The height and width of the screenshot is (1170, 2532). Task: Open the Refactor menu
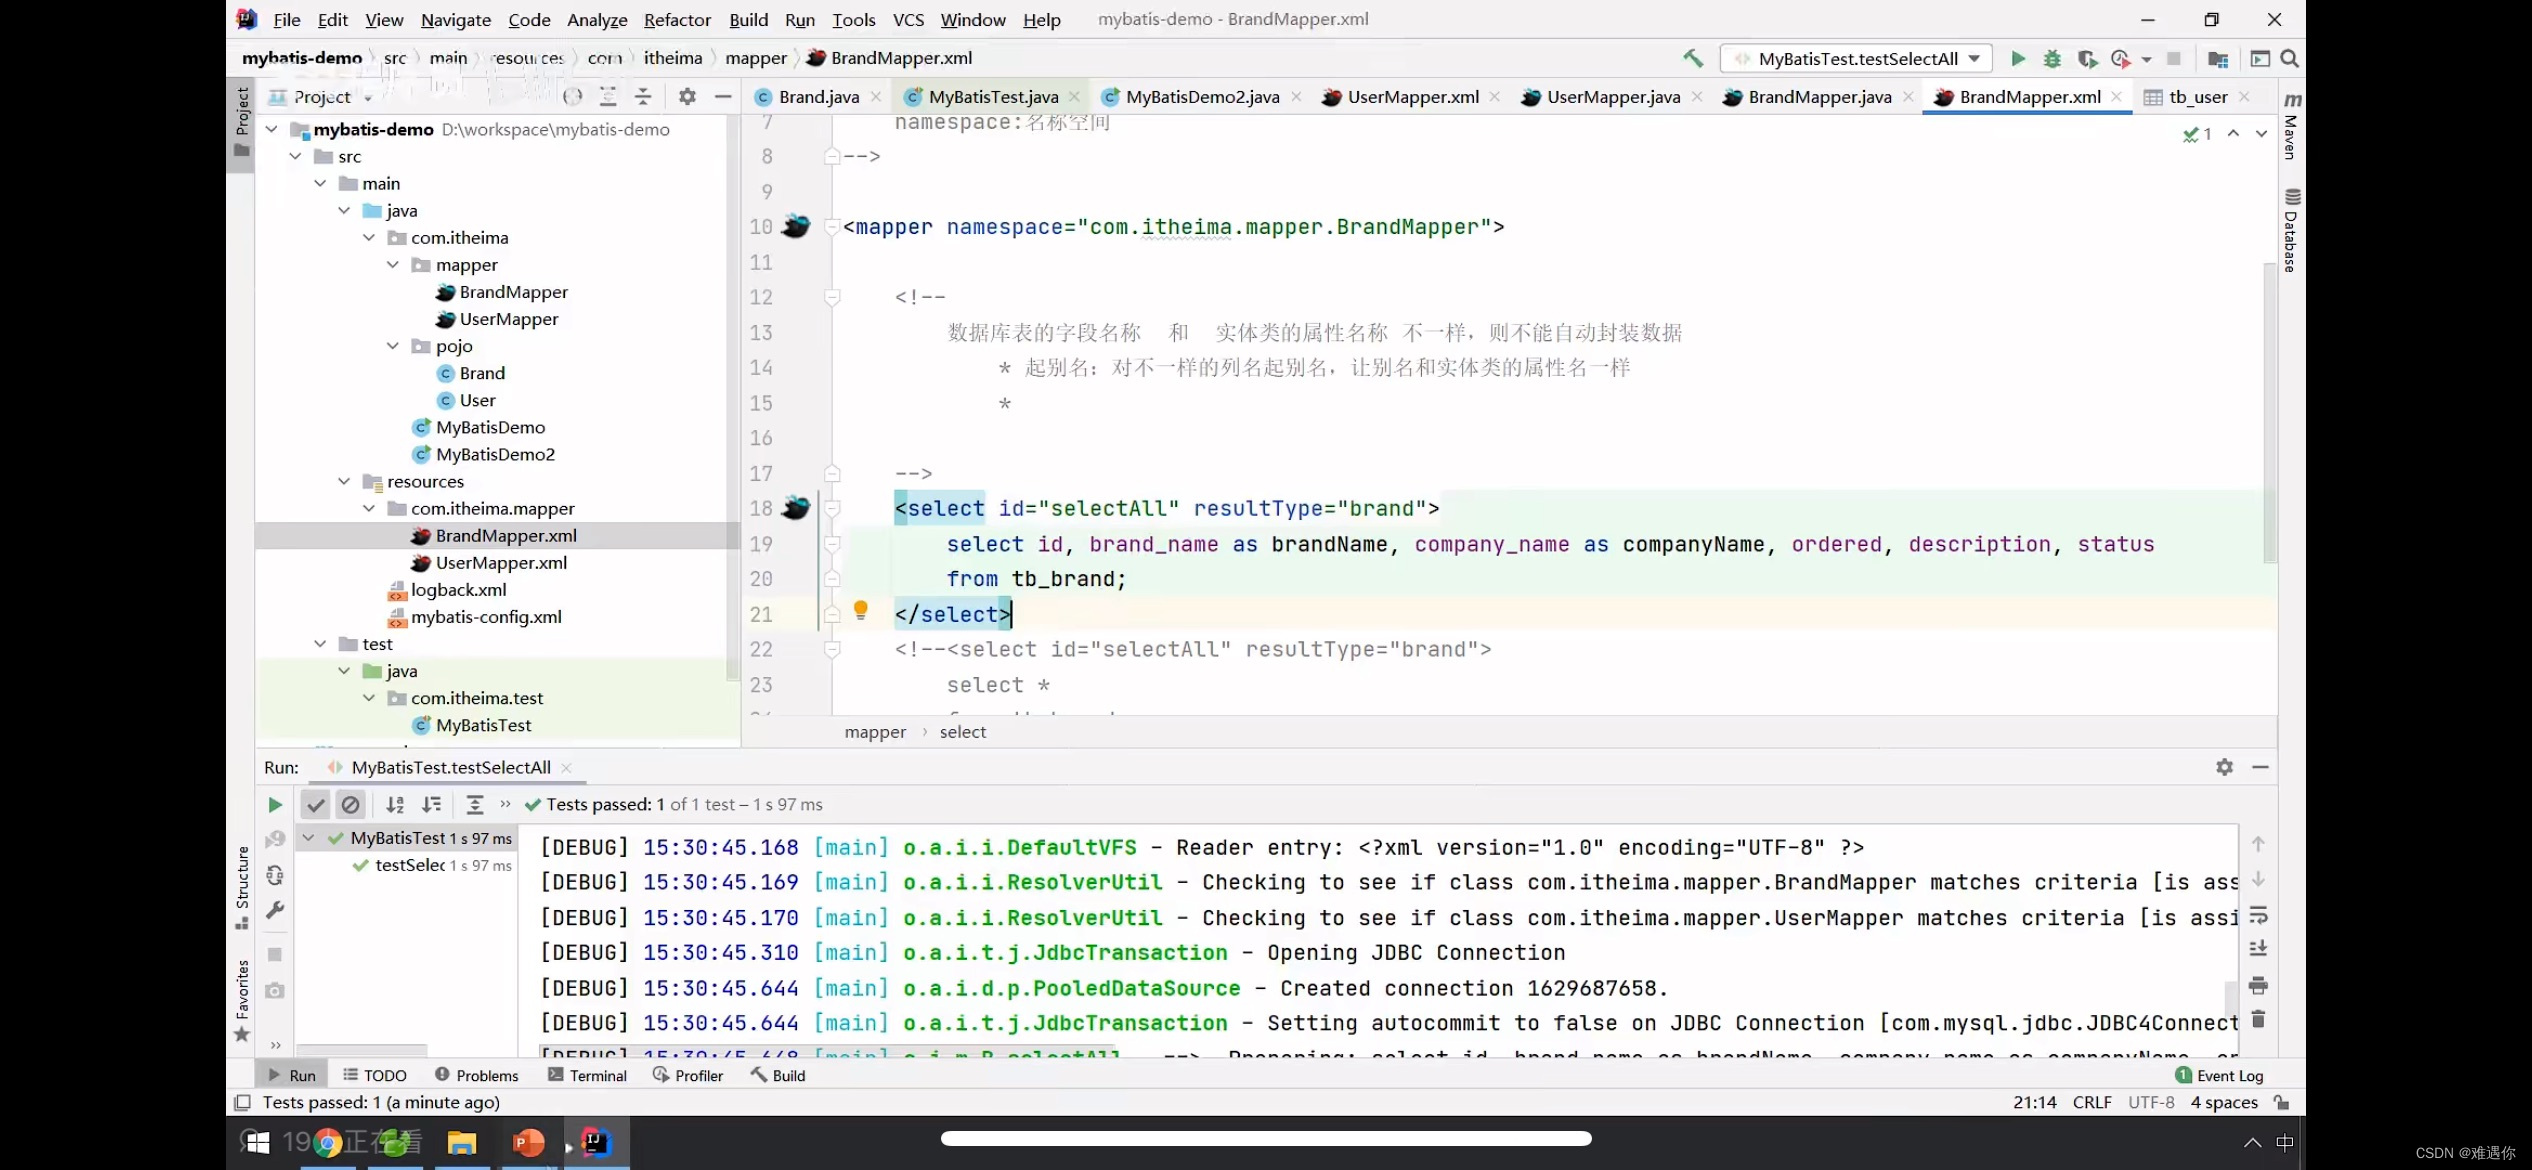pyautogui.click(x=677, y=19)
